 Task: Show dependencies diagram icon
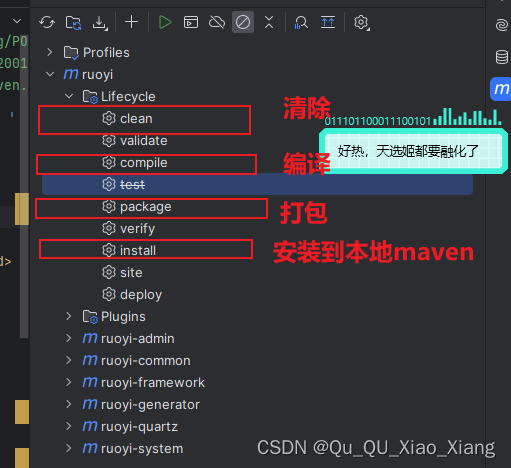point(301,22)
